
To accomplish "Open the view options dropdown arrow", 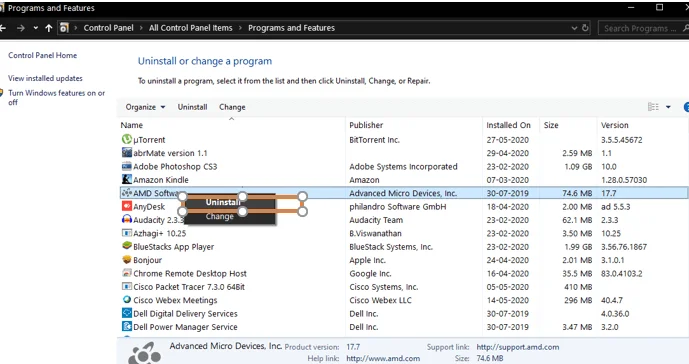I will click(x=668, y=107).
